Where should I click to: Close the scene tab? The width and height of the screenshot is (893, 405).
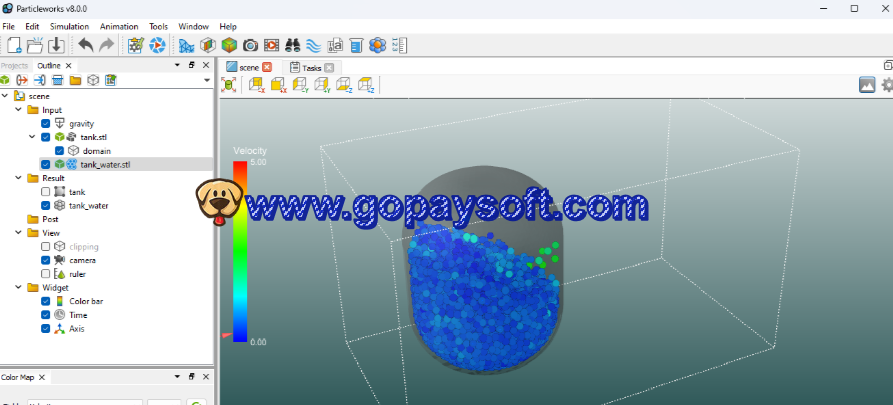(267, 68)
